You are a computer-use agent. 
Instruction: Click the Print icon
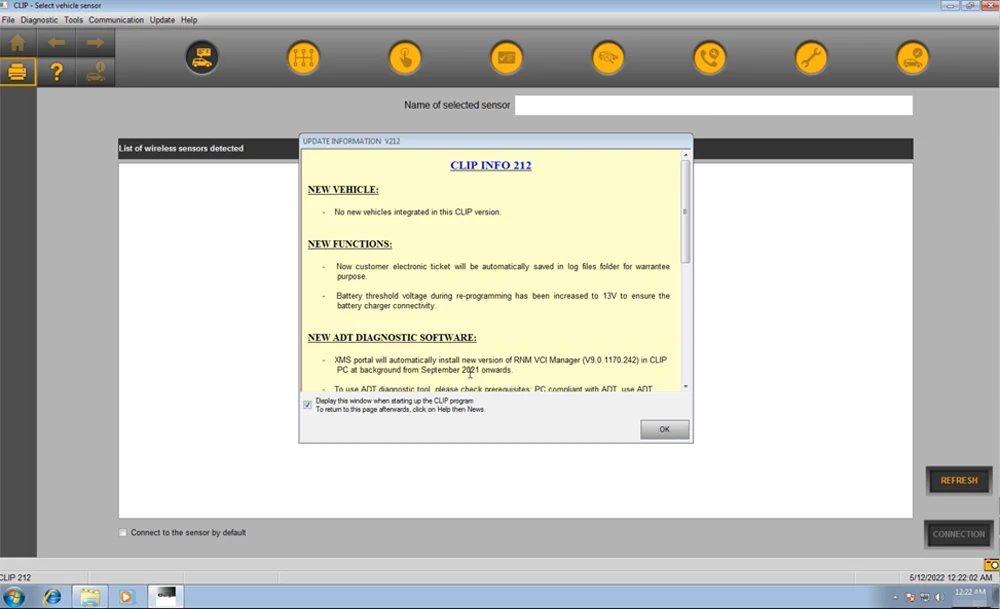(18, 71)
